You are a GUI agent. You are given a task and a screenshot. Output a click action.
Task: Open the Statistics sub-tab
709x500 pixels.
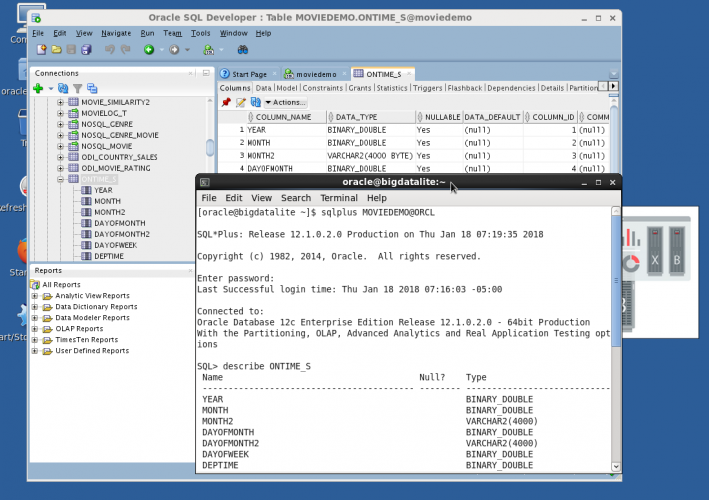pos(392,88)
